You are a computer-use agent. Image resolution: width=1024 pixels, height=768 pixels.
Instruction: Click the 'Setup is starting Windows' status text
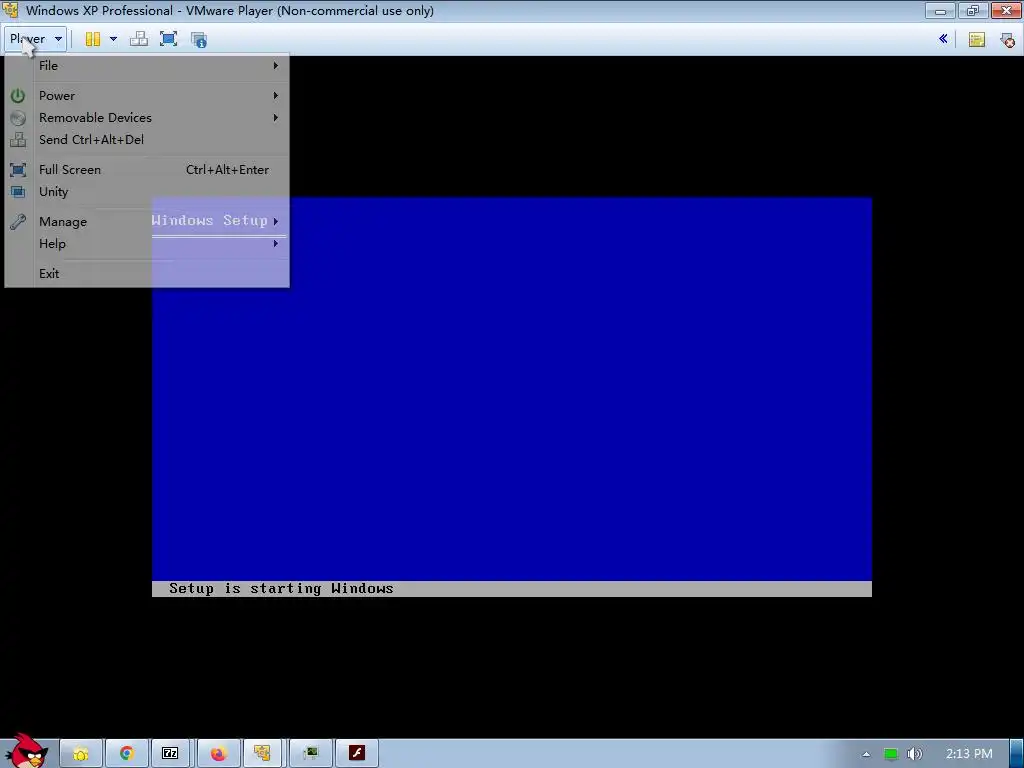[281, 588]
